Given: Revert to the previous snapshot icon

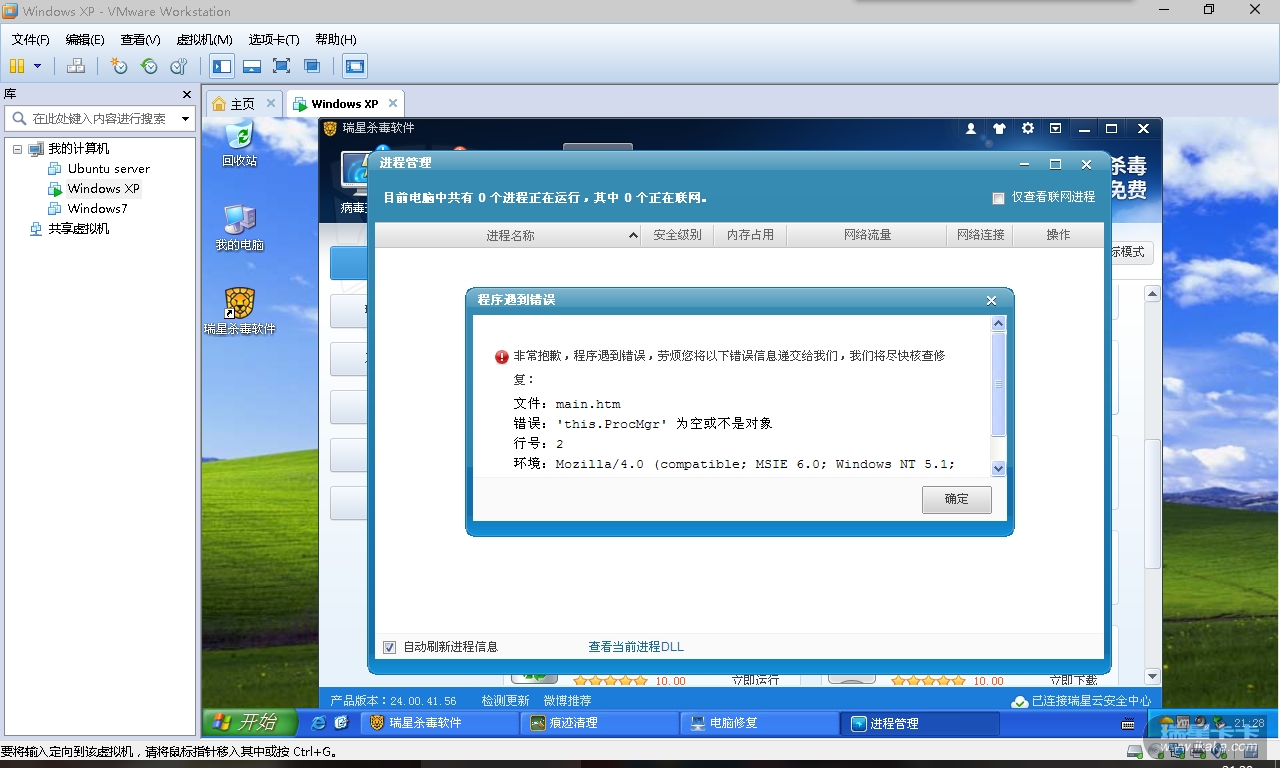Looking at the screenshot, I should tap(149, 66).
